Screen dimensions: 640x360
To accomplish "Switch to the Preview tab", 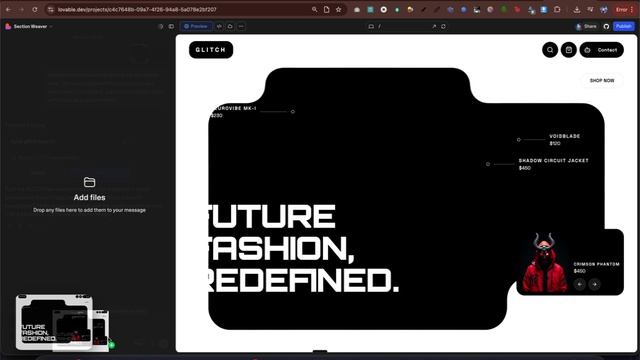I will click(x=196, y=26).
